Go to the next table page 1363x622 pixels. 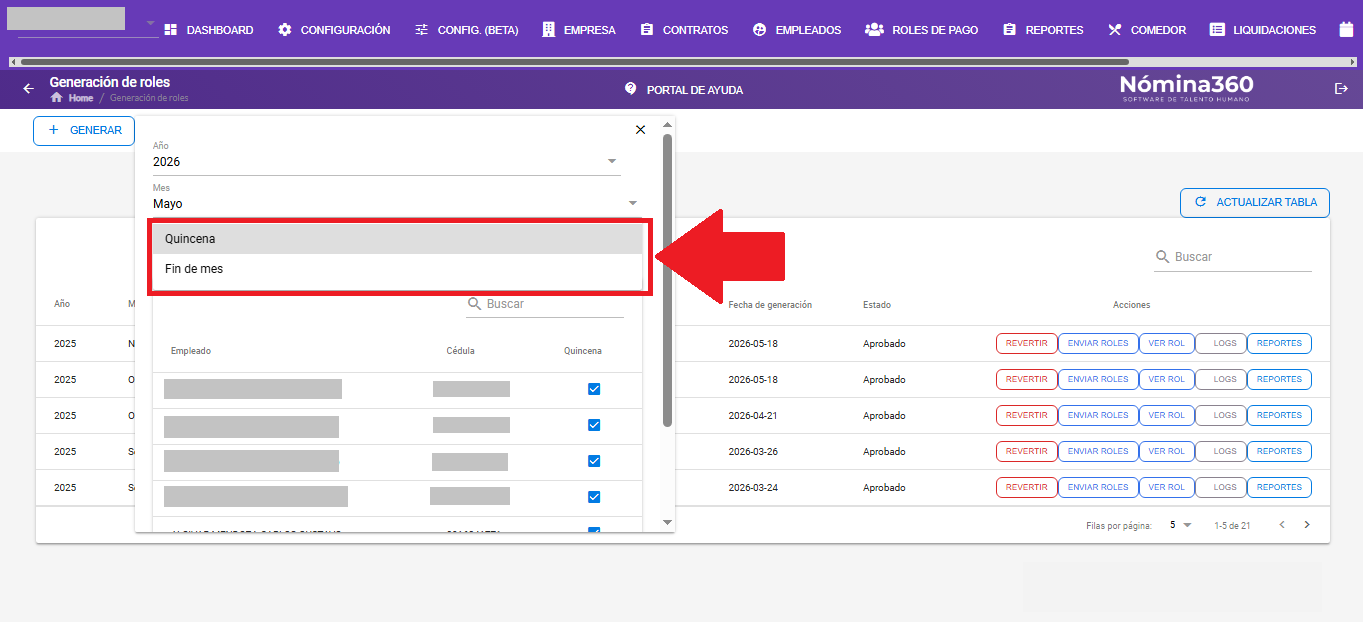coord(1306,525)
